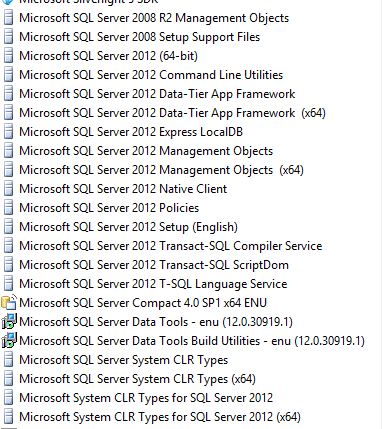
Task: Select System CLR Types for SQL Server 2012 (x64)
Action: [160, 417]
